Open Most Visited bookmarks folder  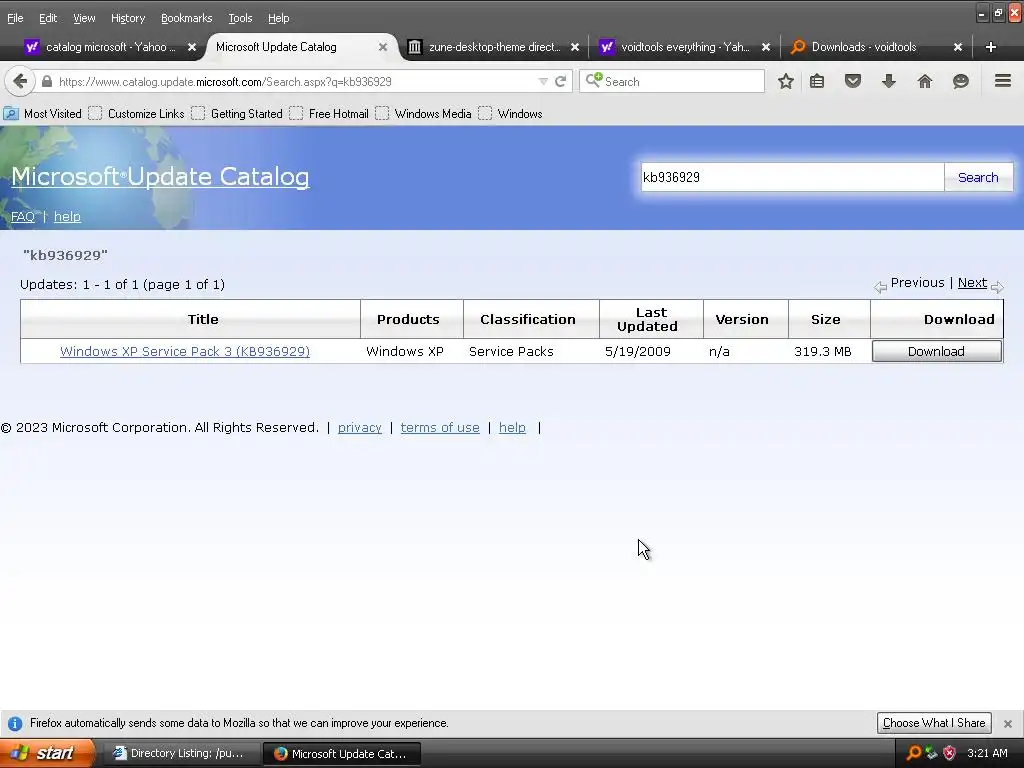(43, 114)
